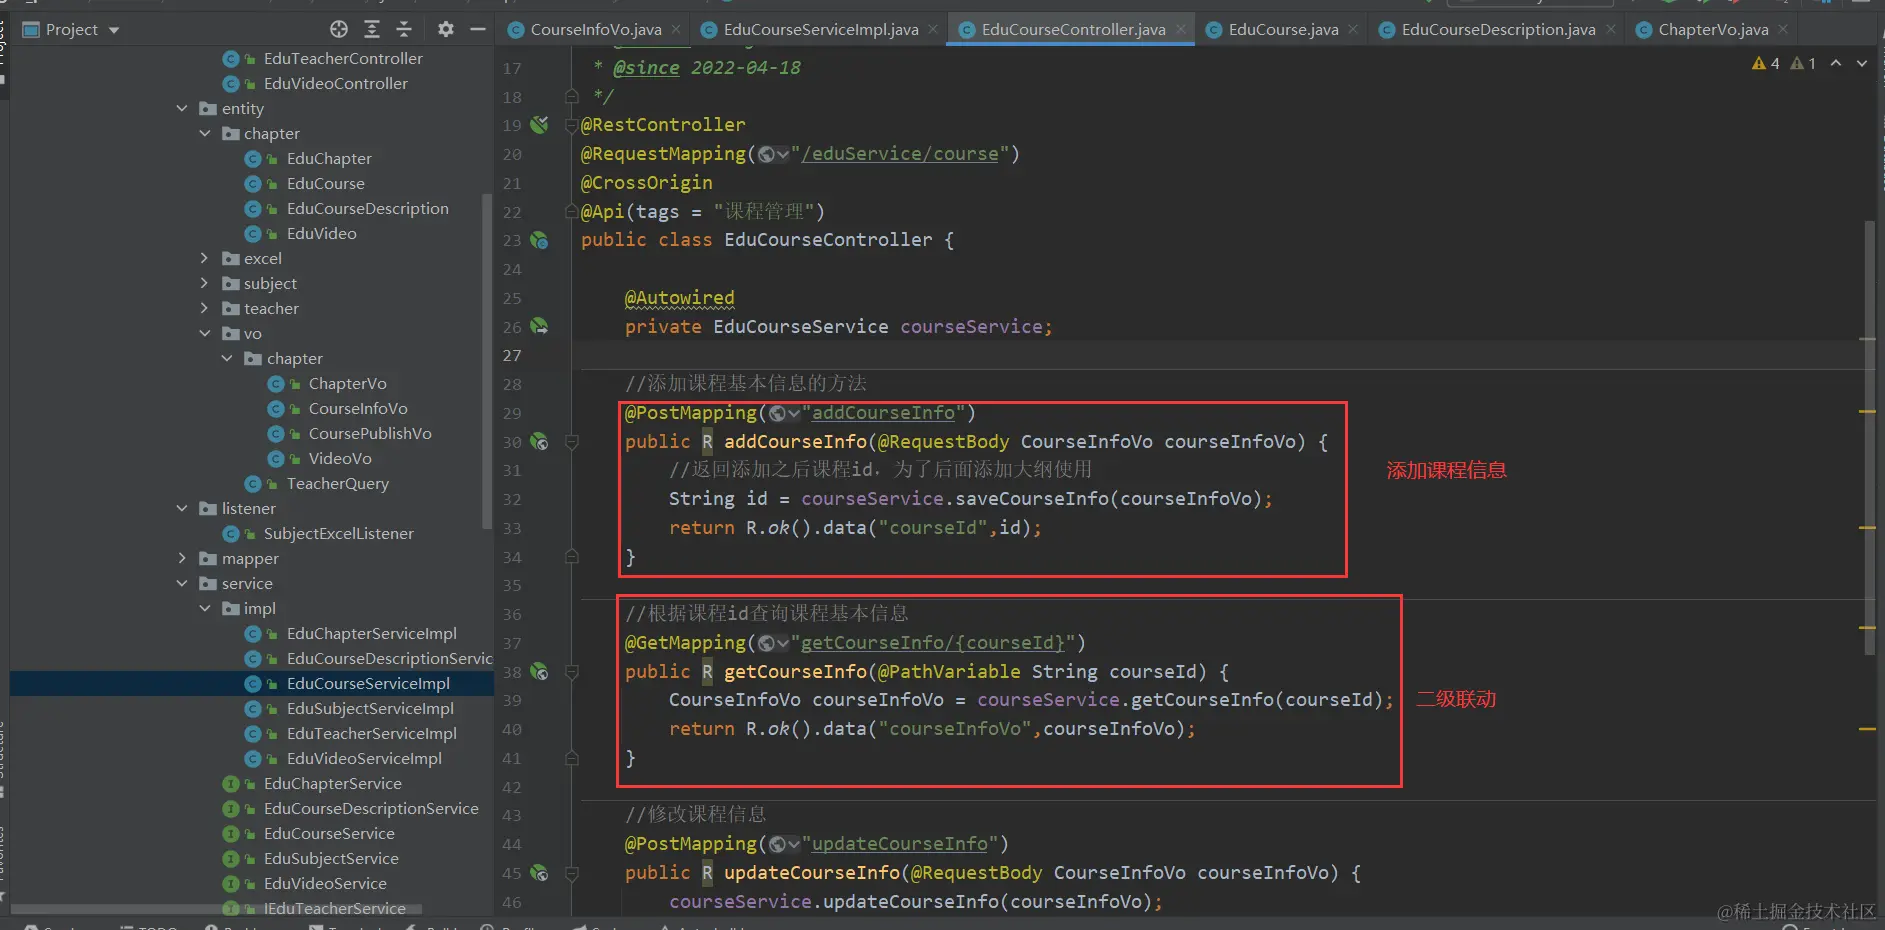Open Project panel settings gear
This screenshot has height=930, width=1885.
[446, 29]
